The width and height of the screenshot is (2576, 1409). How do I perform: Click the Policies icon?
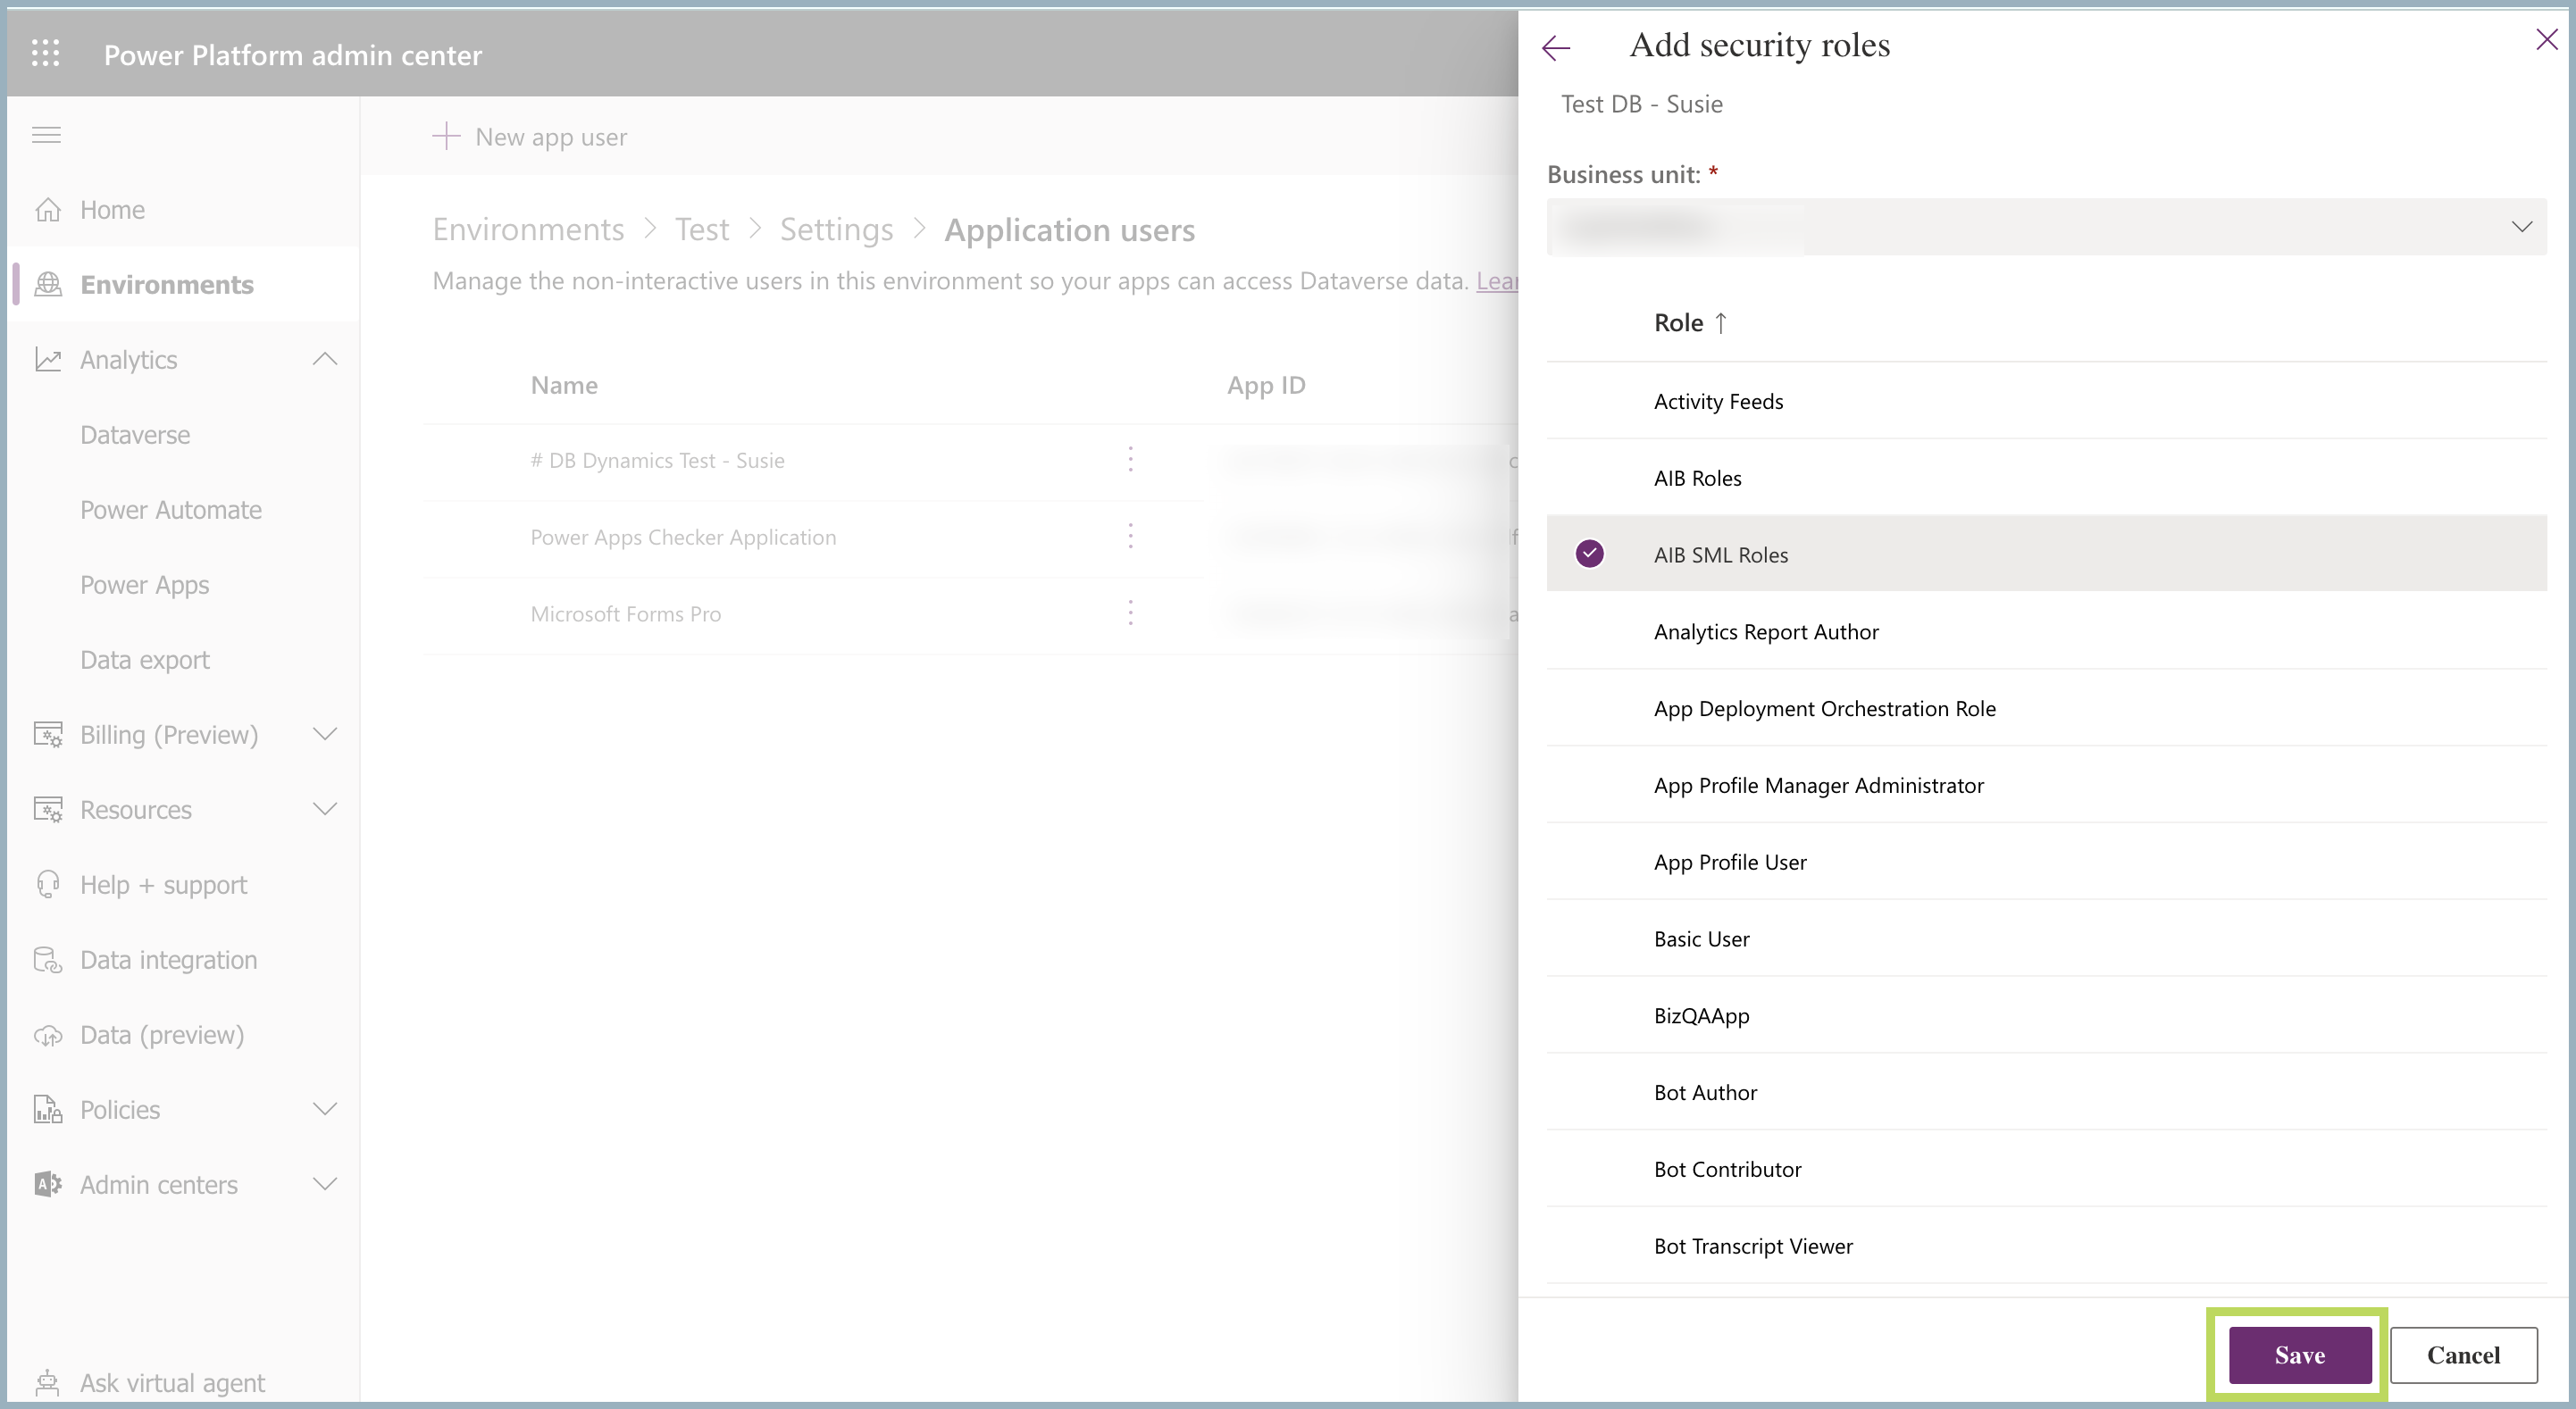tap(47, 1109)
